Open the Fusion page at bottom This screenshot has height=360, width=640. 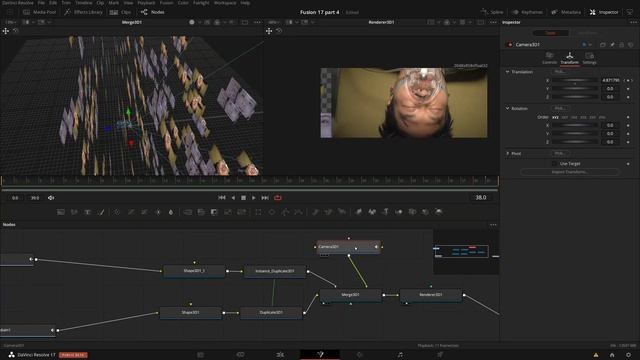320,355
